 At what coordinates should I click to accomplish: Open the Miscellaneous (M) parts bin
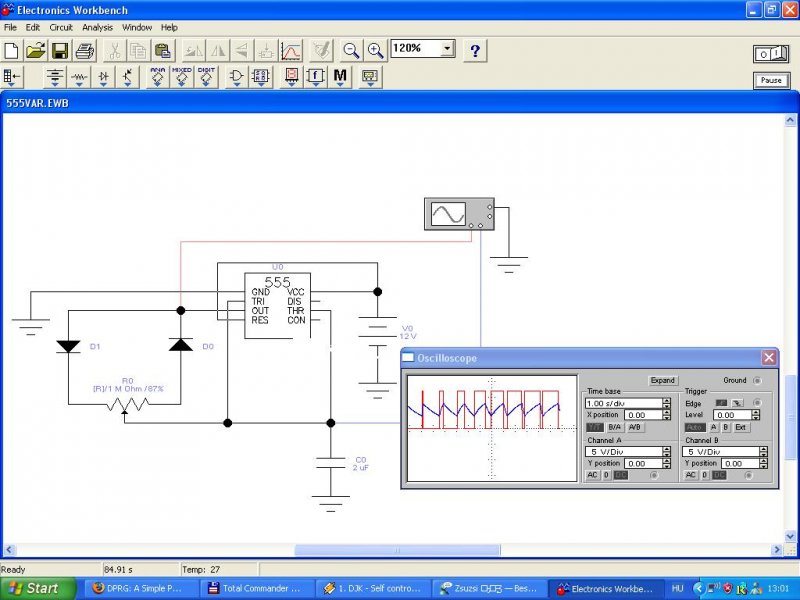340,77
